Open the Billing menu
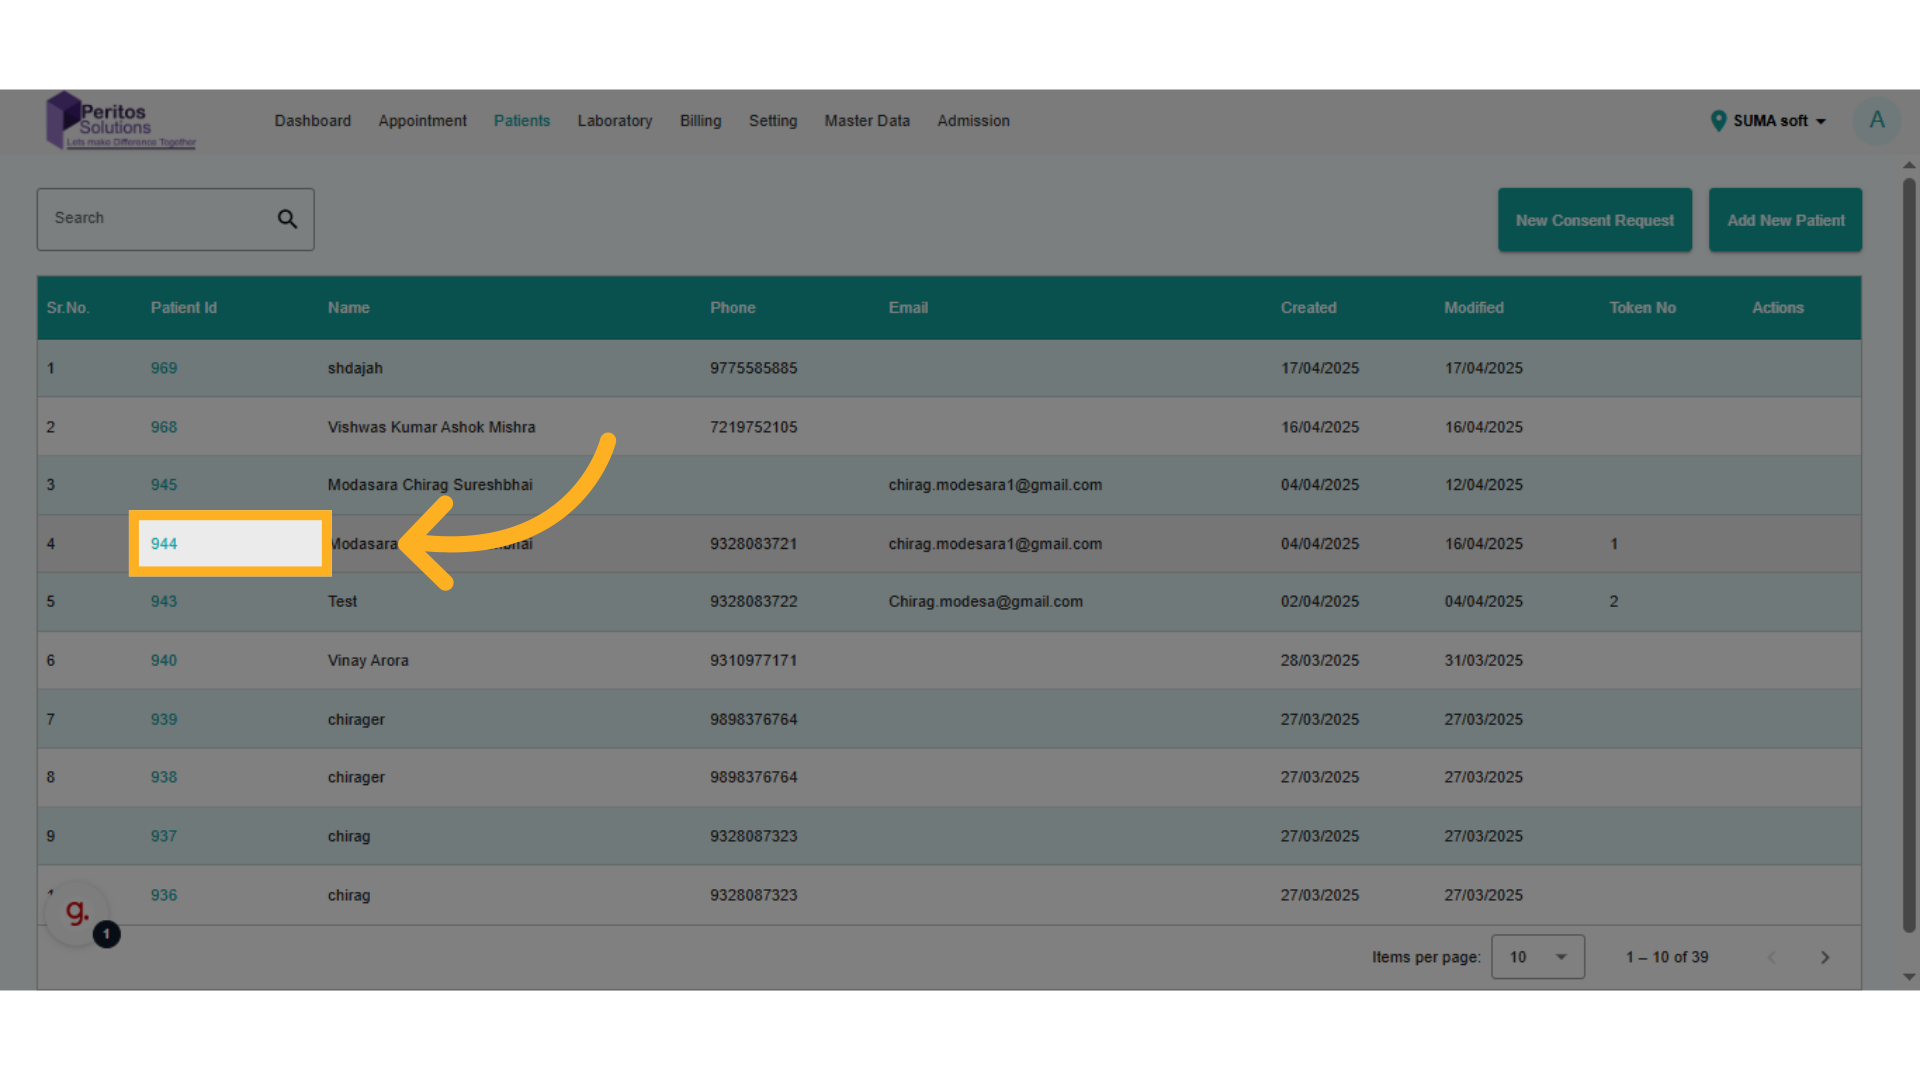Image resolution: width=1920 pixels, height=1080 pixels. click(700, 121)
